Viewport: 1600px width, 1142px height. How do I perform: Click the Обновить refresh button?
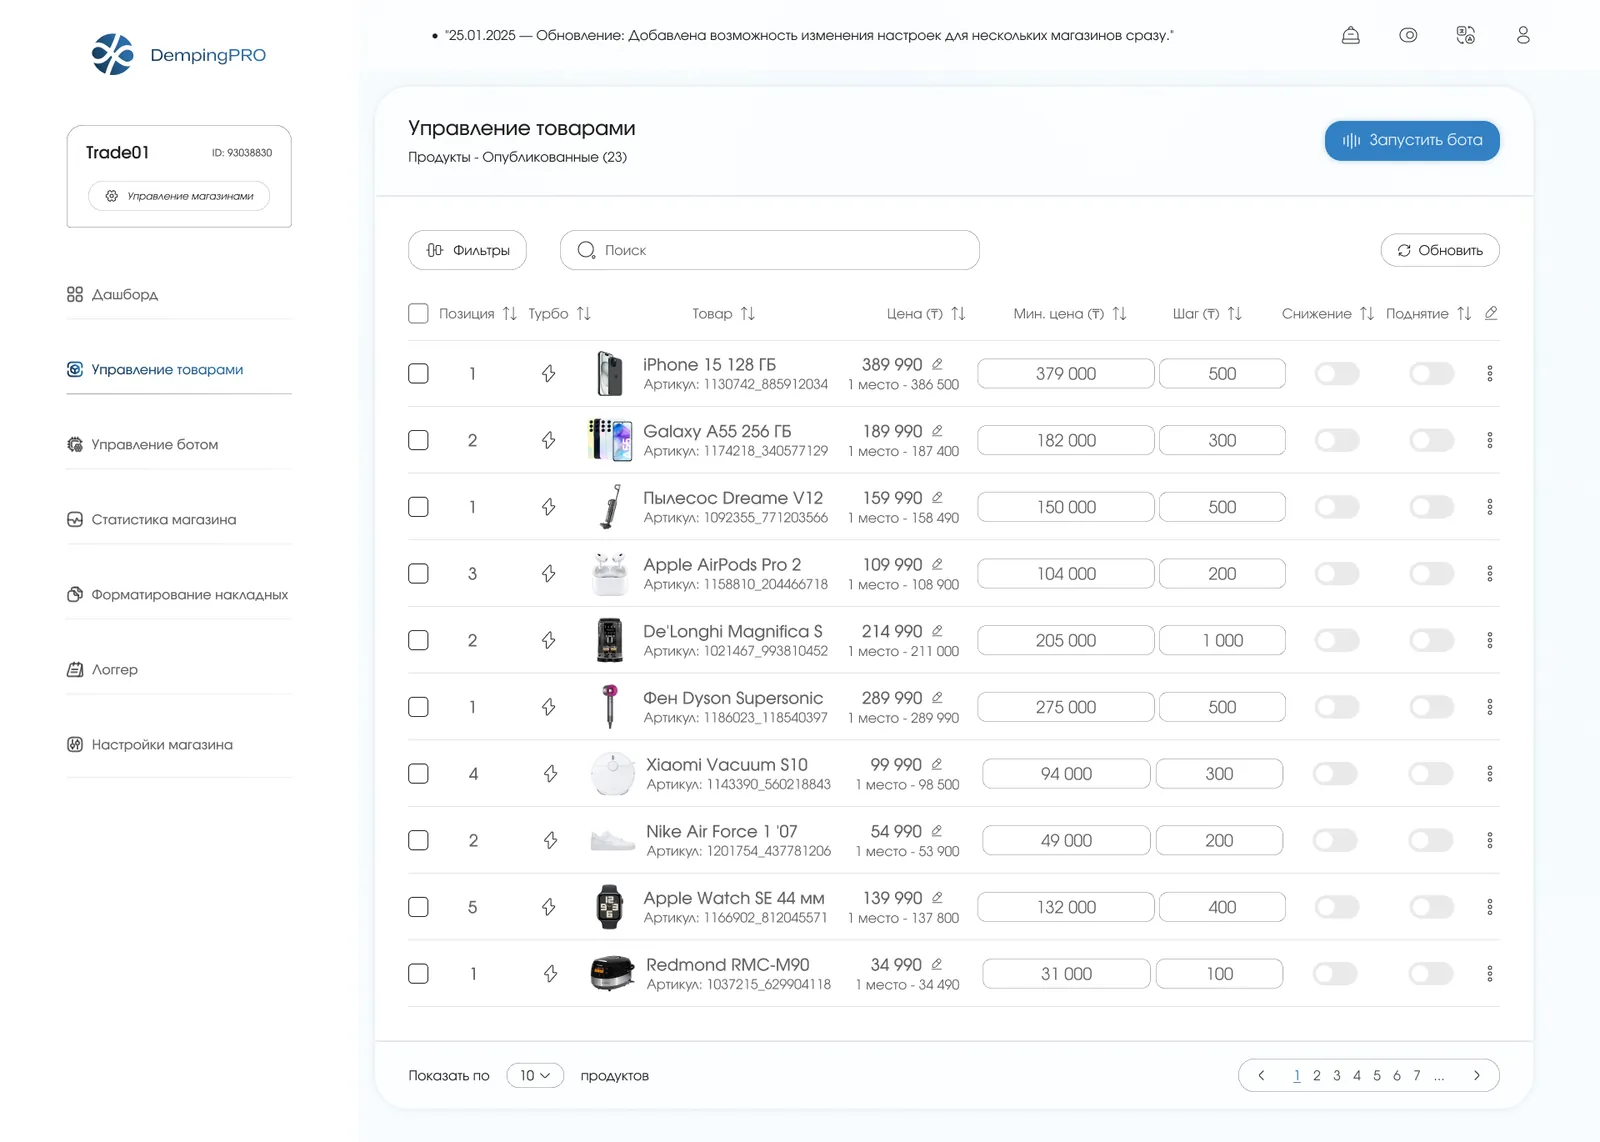point(1440,250)
